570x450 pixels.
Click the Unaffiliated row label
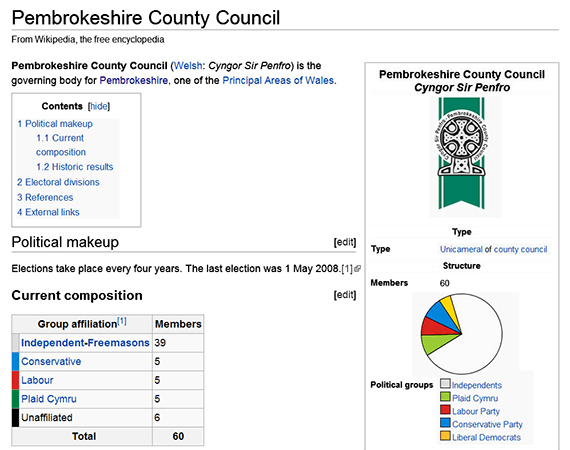pos(47,418)
